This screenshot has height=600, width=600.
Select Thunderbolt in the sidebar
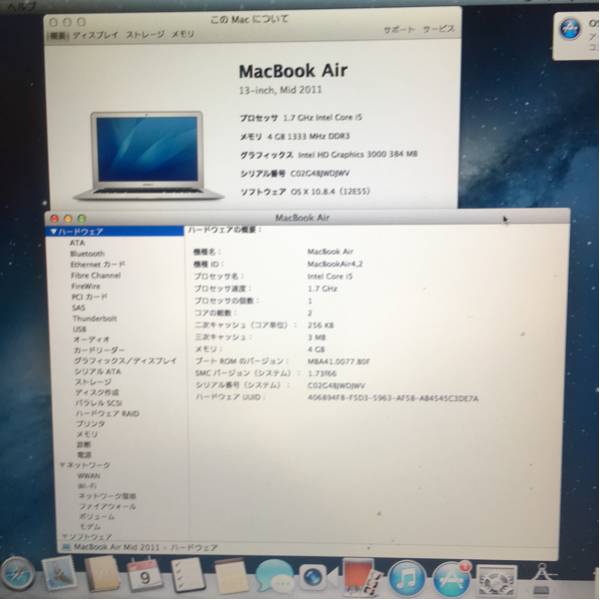point(95,318)
